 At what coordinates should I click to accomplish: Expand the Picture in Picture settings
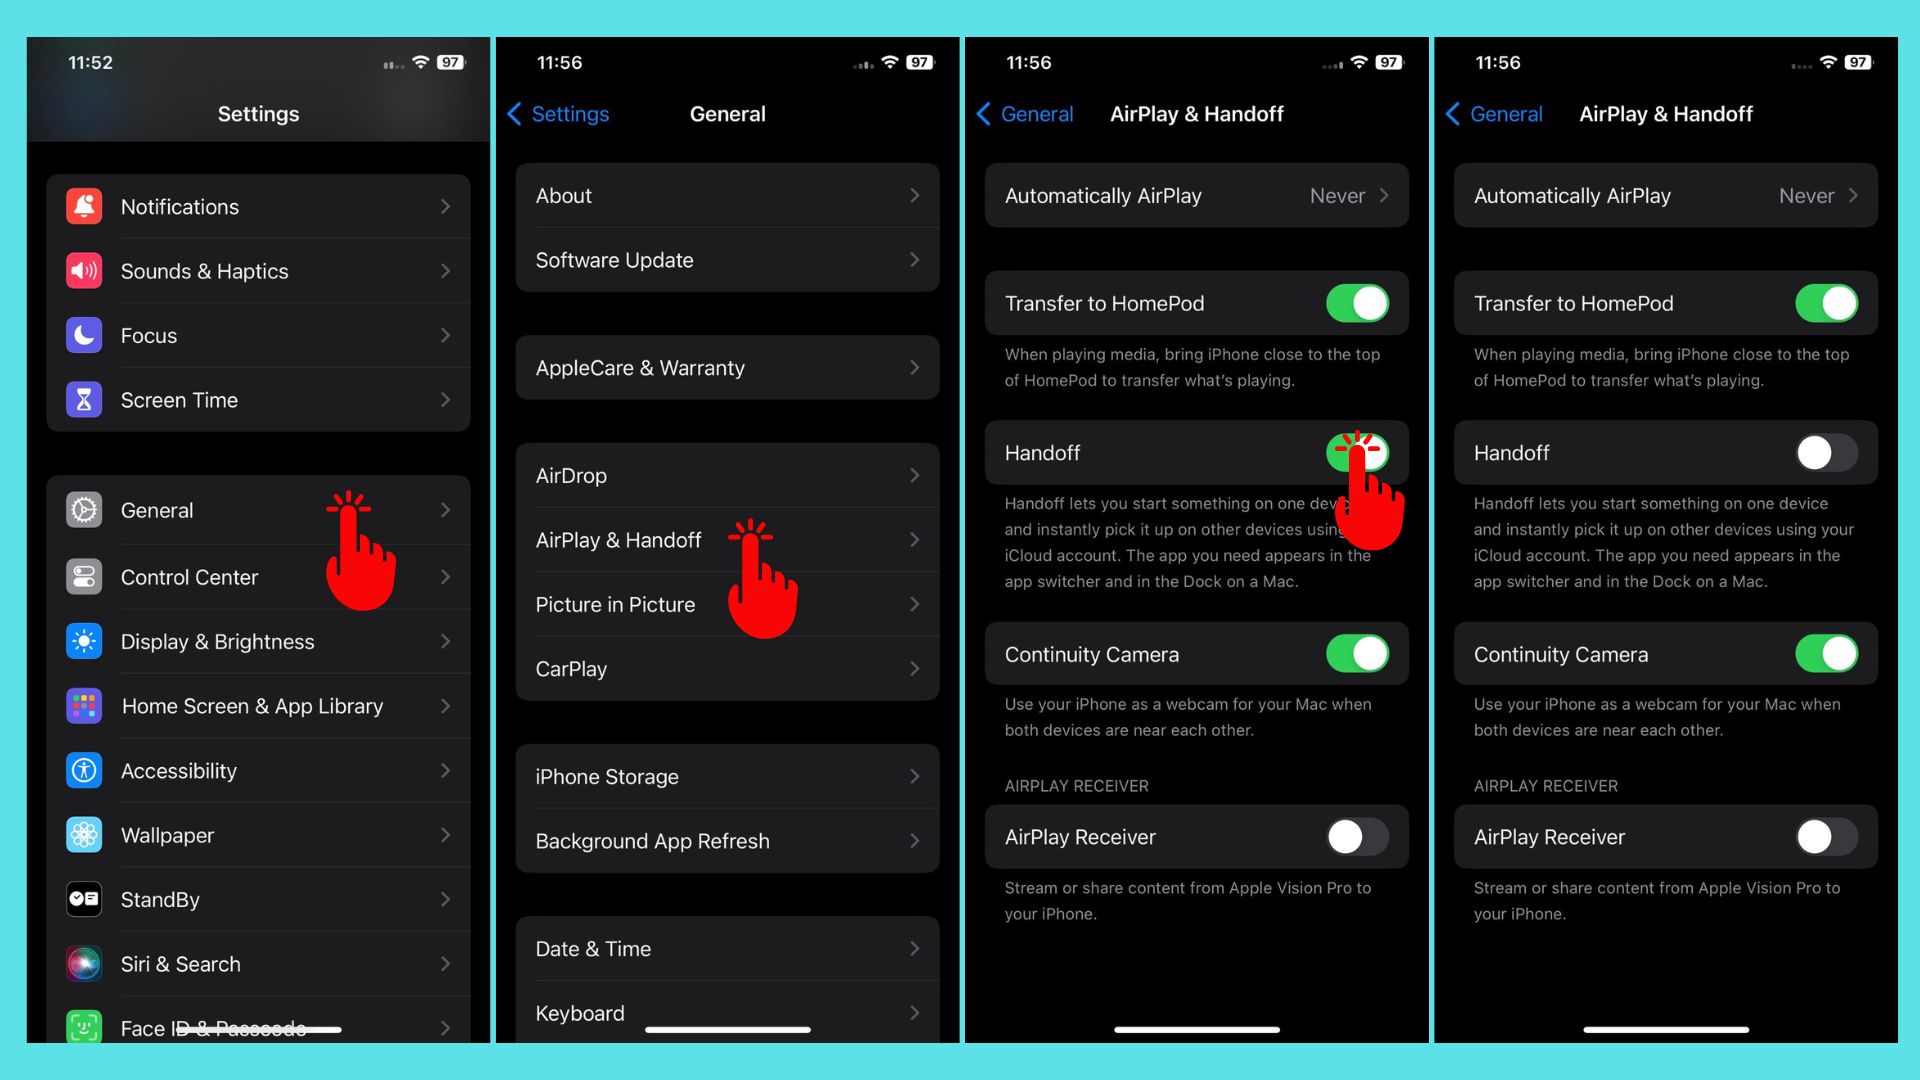click(725, 603)
